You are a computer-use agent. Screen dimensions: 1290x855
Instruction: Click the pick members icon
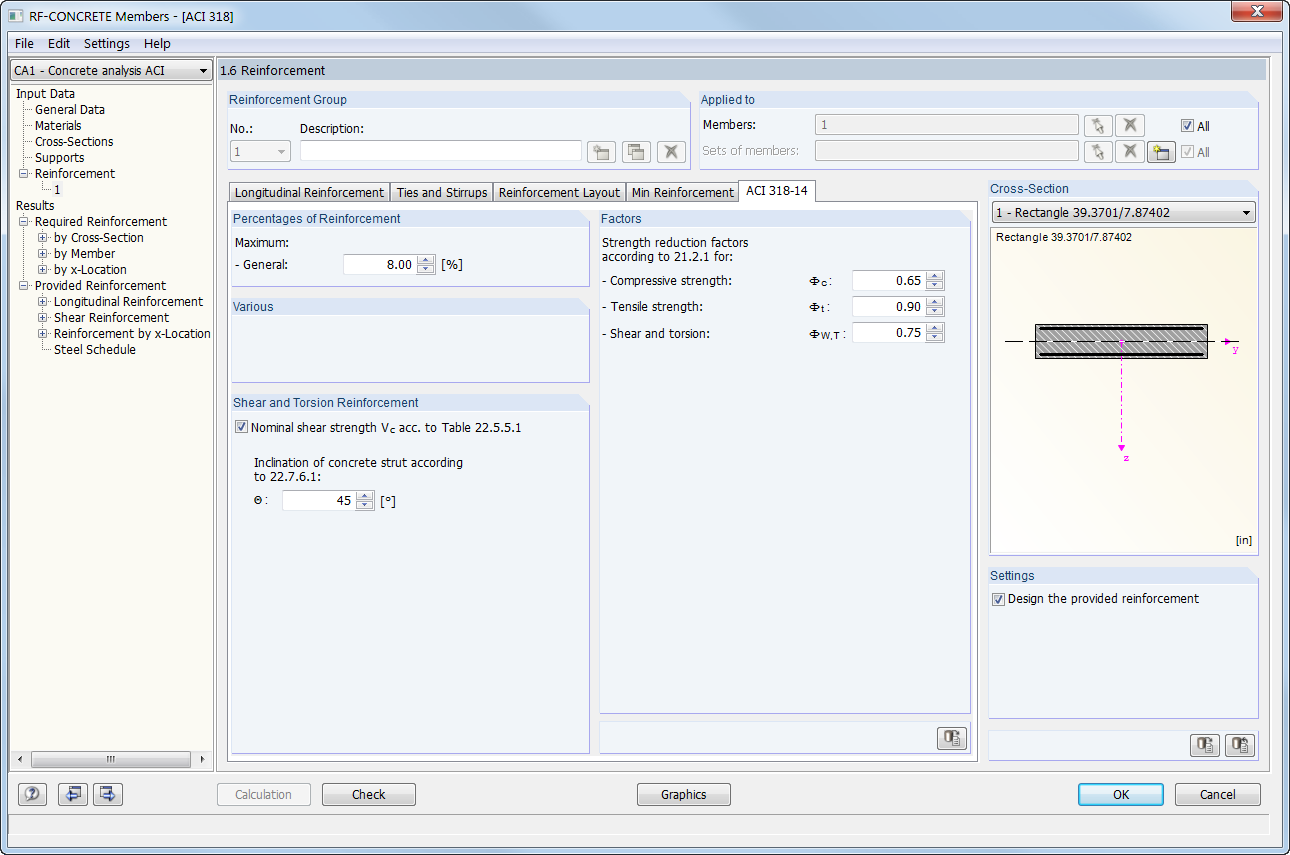tap(1097, 125)
